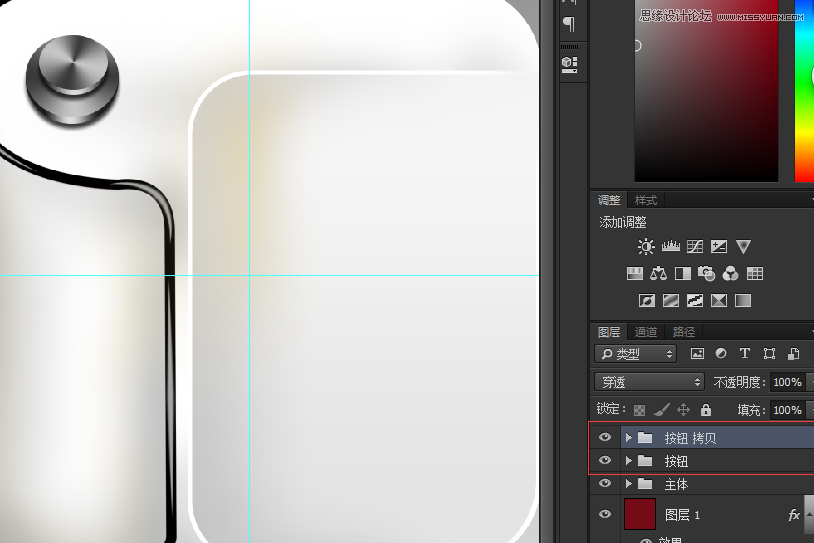Add a Photo Filter adjustment (camera icon)
The image size is (814, 543).
tap(706, 274)
